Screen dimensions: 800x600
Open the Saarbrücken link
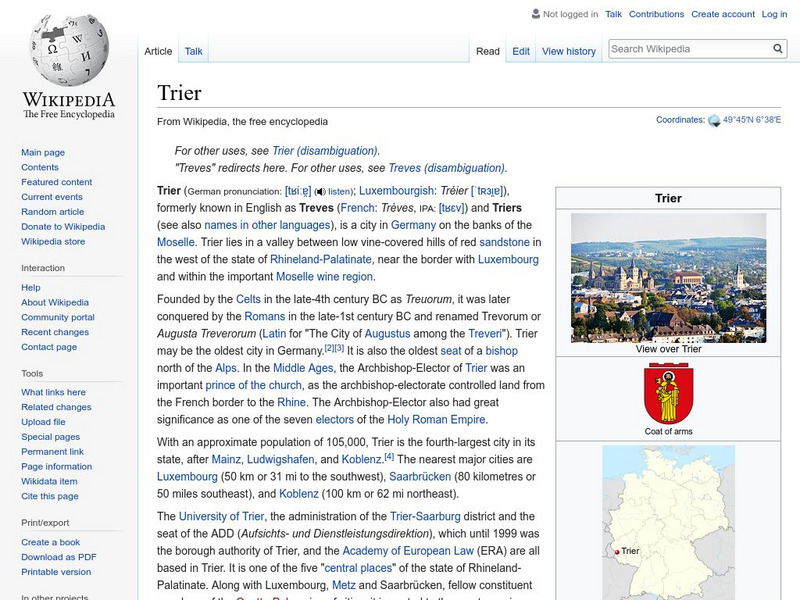420,477
